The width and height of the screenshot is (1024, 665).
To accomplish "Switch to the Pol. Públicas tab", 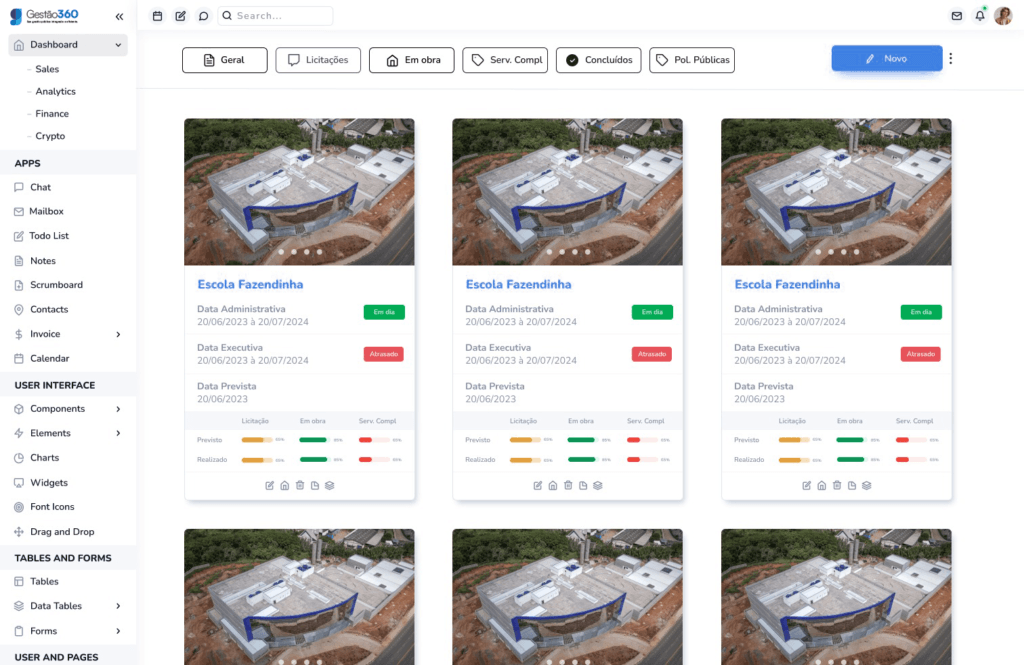I will click(x=692, y=60).
